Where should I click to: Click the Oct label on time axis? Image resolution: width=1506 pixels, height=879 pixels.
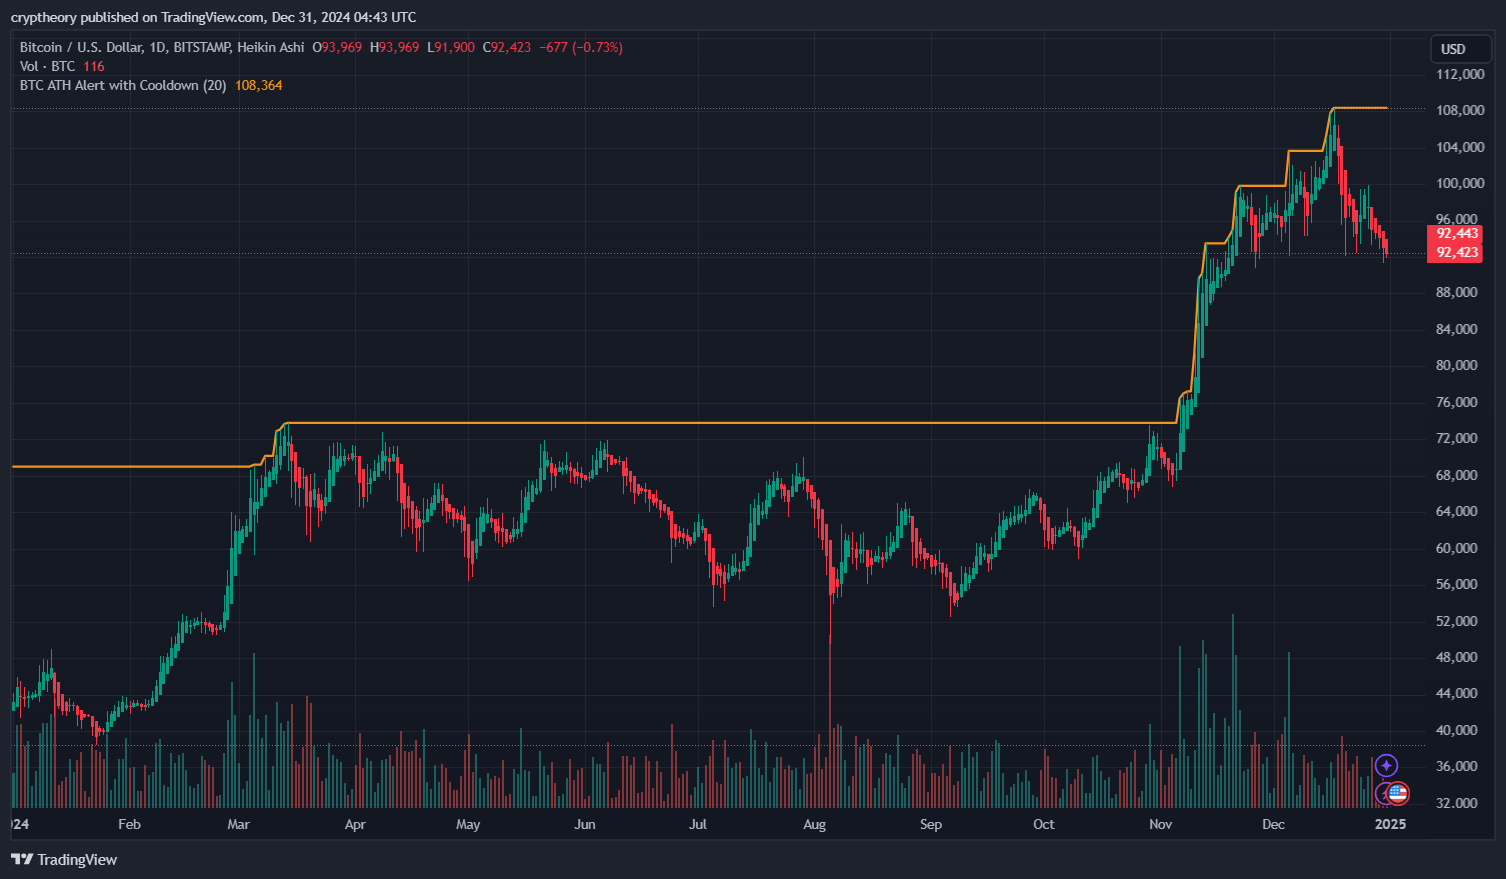pyautogui.click(x=1044, y=824)
